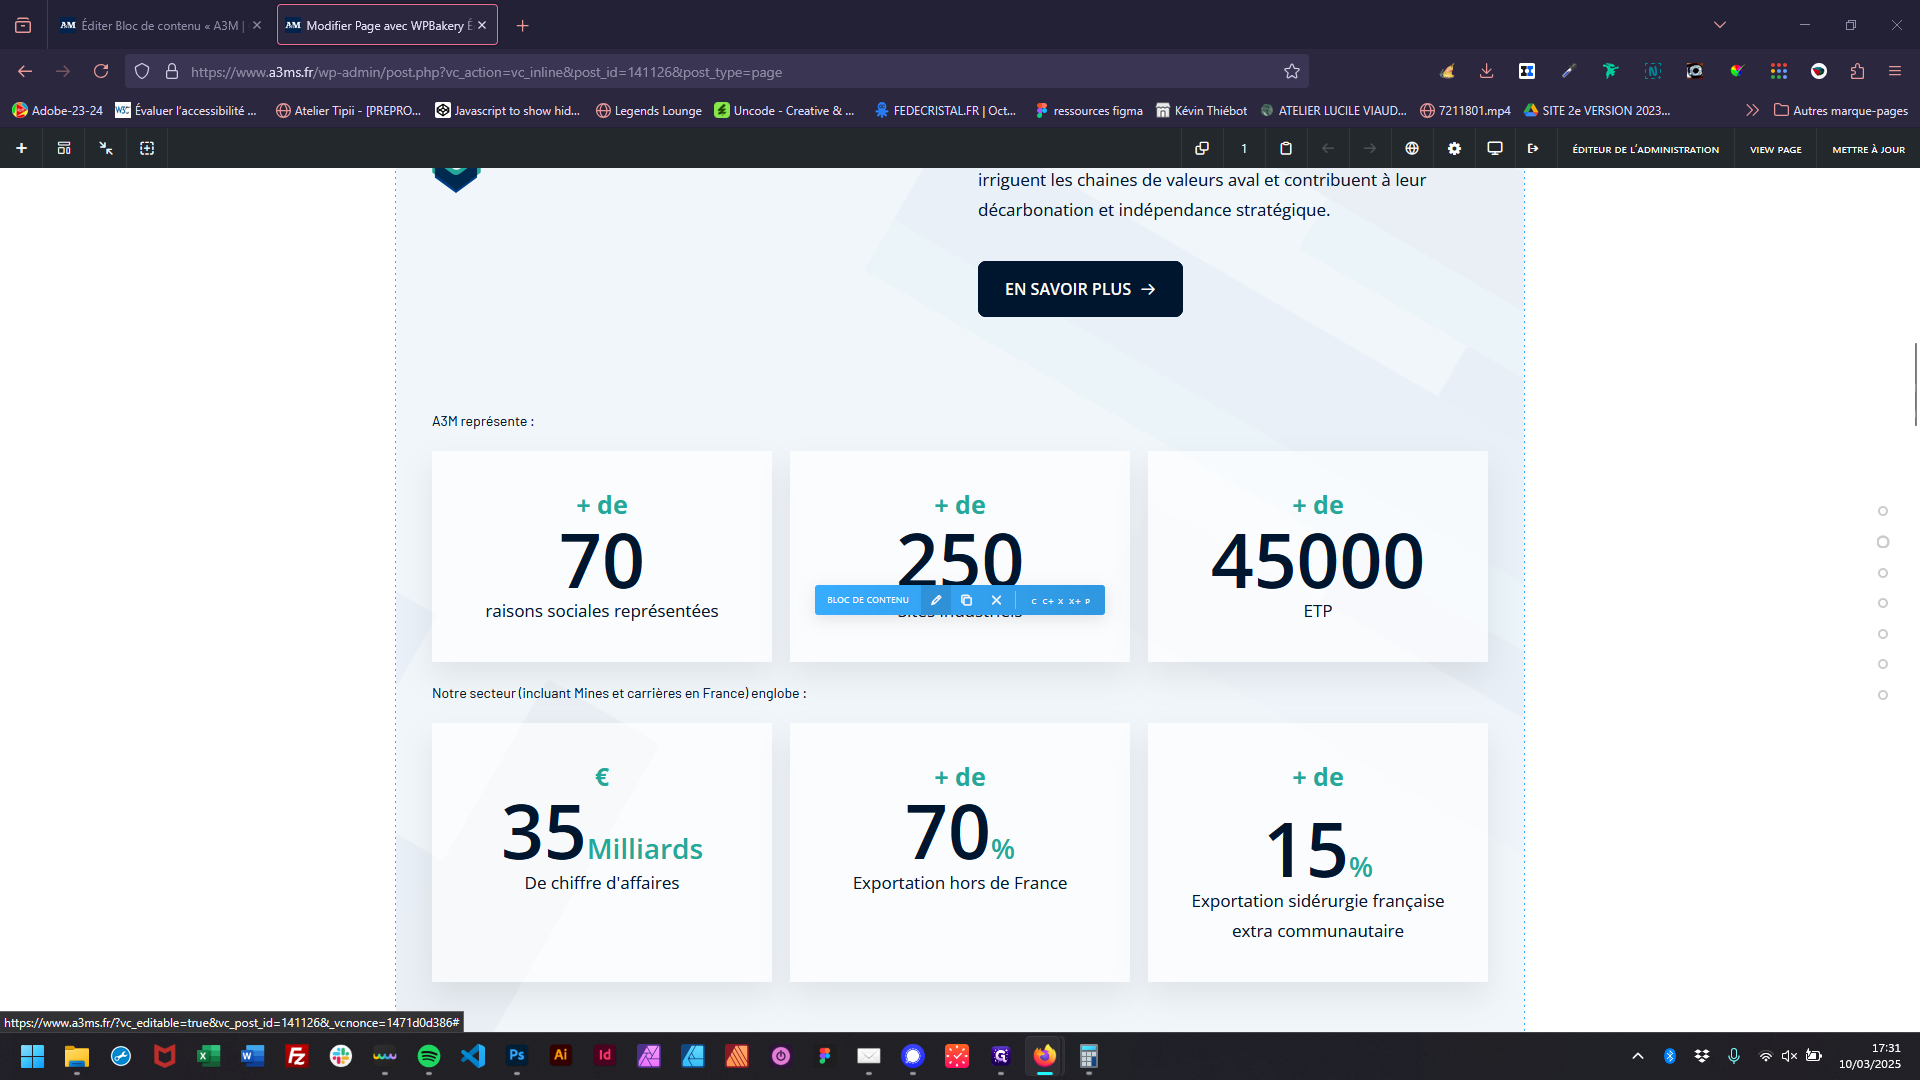
Task: Open the Downloads panel icon
Action: tap(1487, 71)
